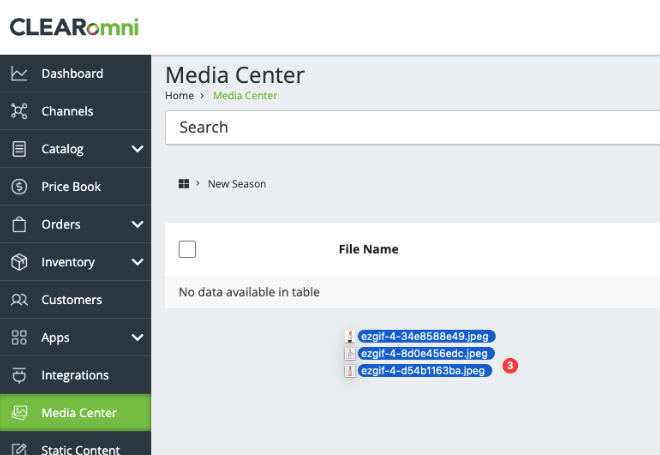Tick the select-all checkbox beside File Name
660x455 pixels.
[187, 249]
